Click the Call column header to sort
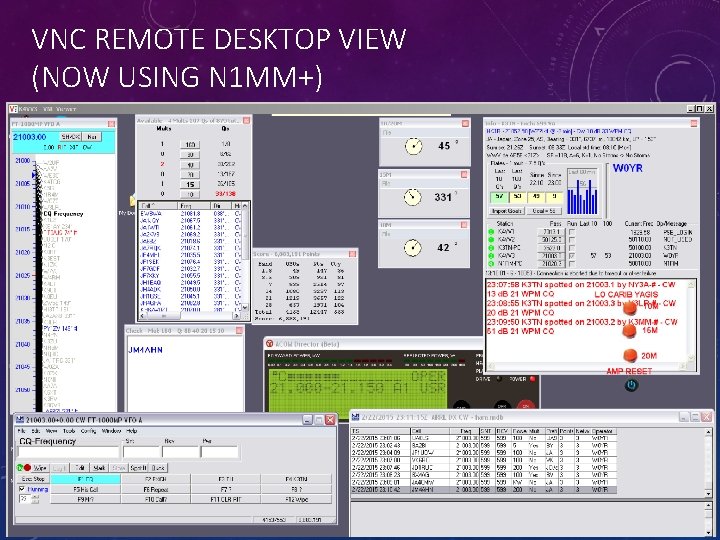The width and height of the screenshot is (720, 540). pyautogui.click(x=158, y=206)
